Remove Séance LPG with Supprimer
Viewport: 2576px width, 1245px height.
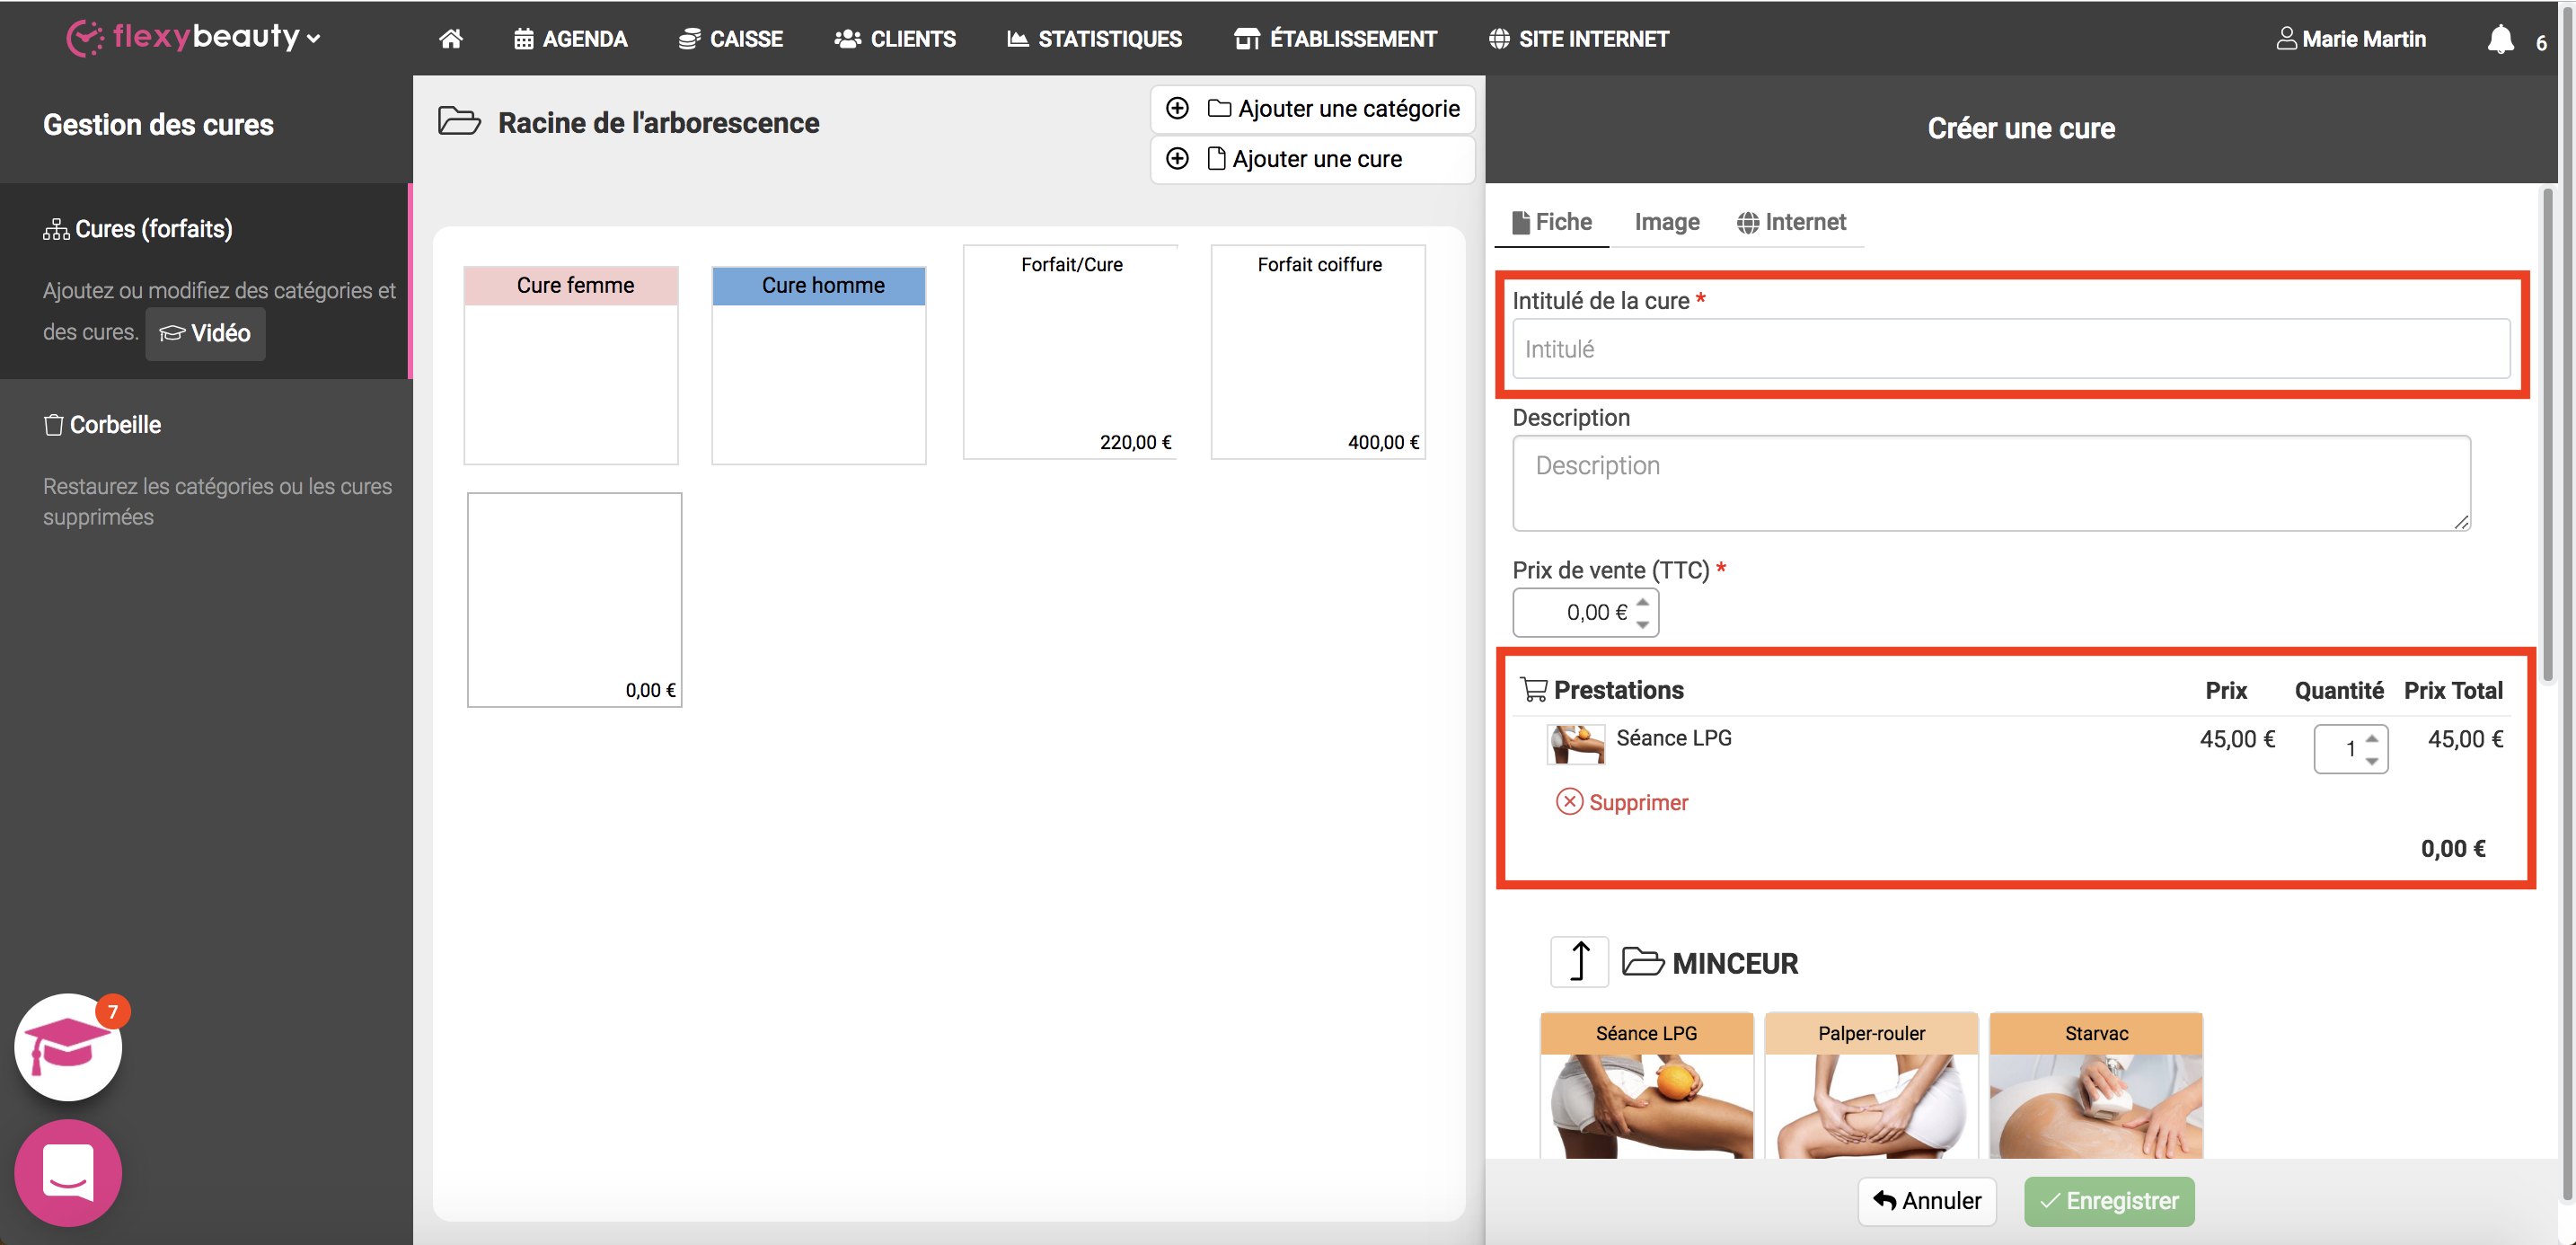coord(1622,802)
